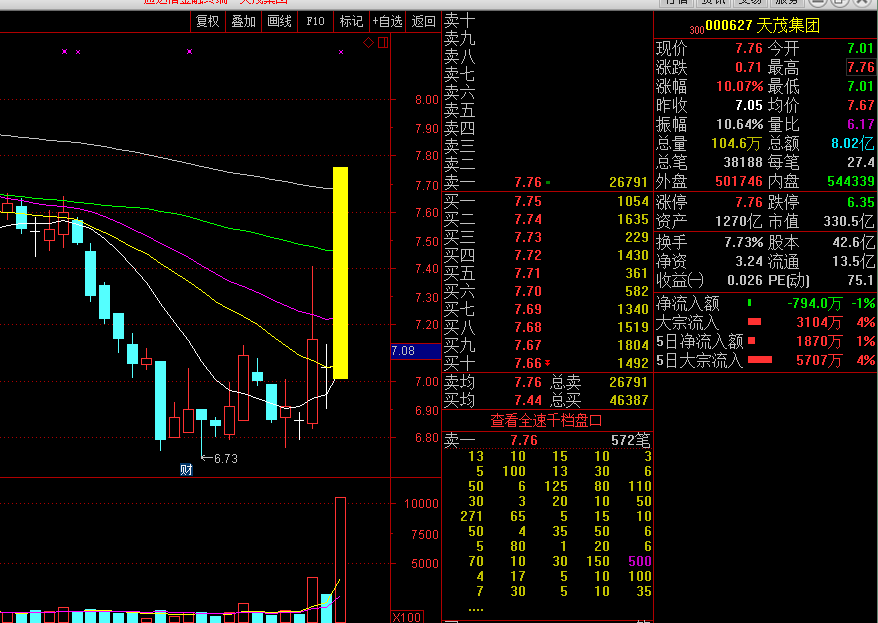Open 画线 drawing tools
Image resolution: width=878 pixels, height=623 pixels.
click(279, 21)
